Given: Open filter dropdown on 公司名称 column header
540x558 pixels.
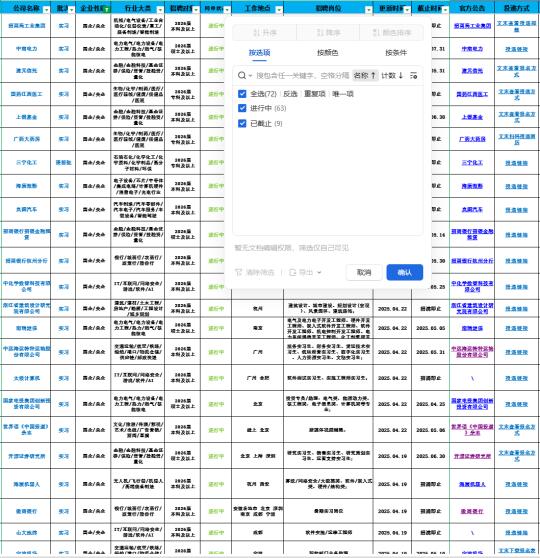Looking at the screenshot, I should click(46, 10).
